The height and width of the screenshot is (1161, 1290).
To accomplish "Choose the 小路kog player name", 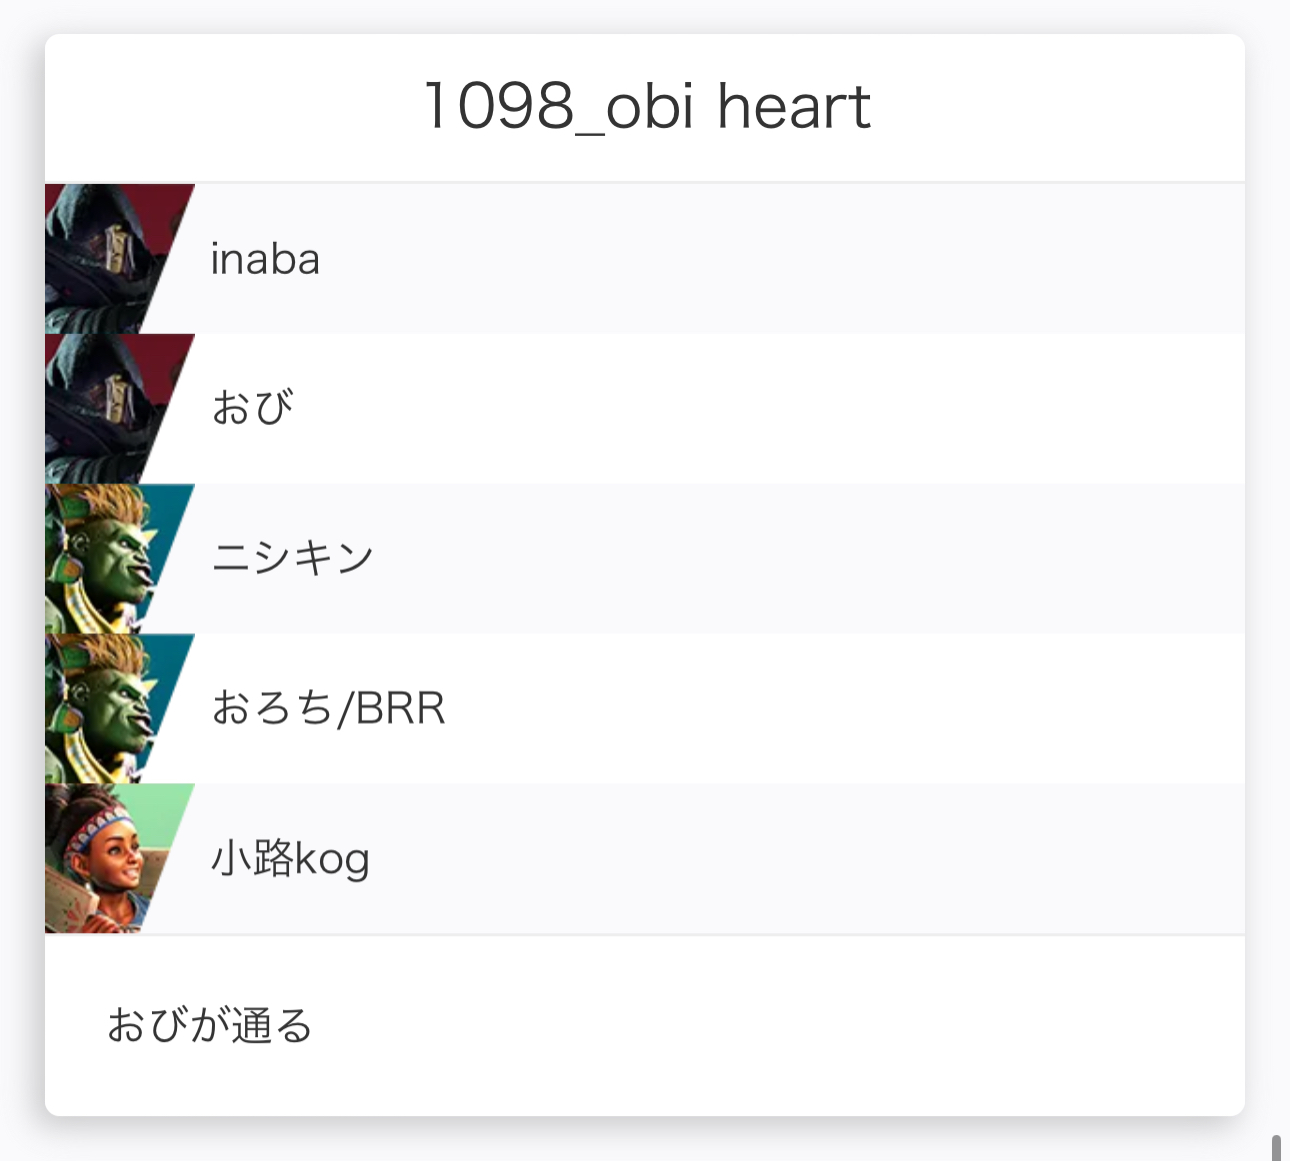I will tap(290, 859).
